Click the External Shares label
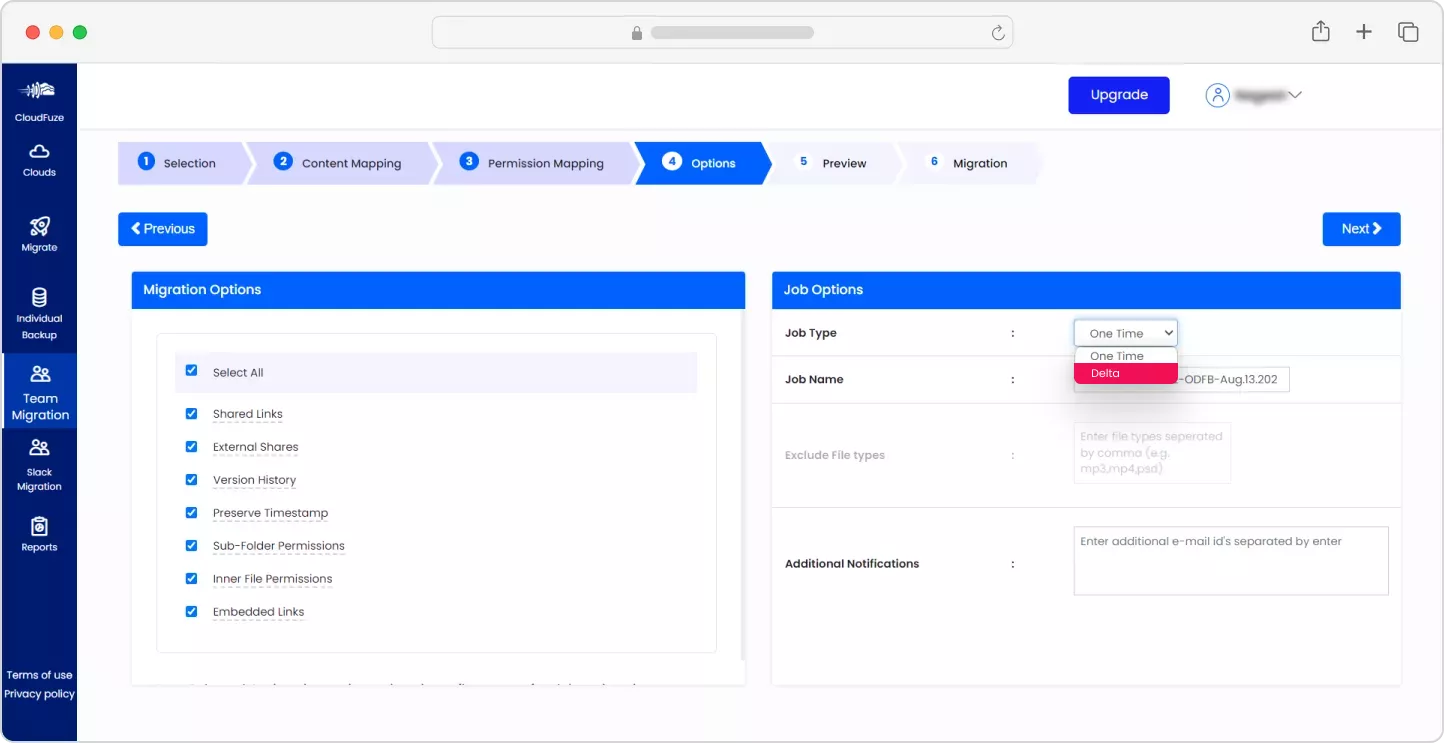The image size is (1444, 743). [255, 447]
